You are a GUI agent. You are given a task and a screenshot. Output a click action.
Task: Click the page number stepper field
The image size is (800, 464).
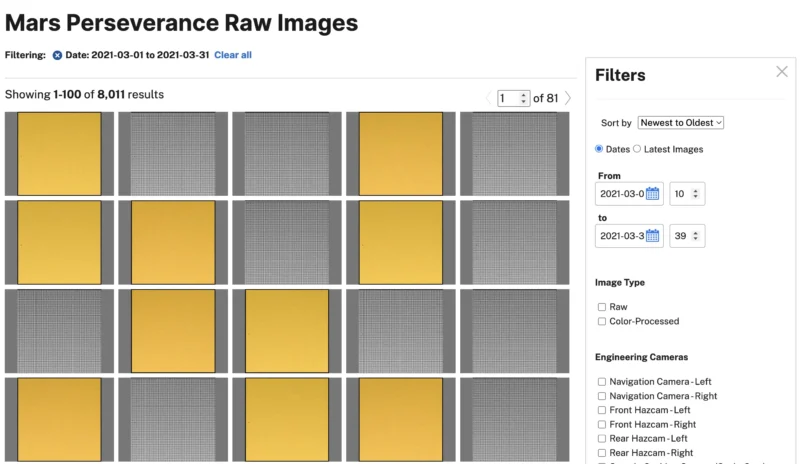point(513,98)
